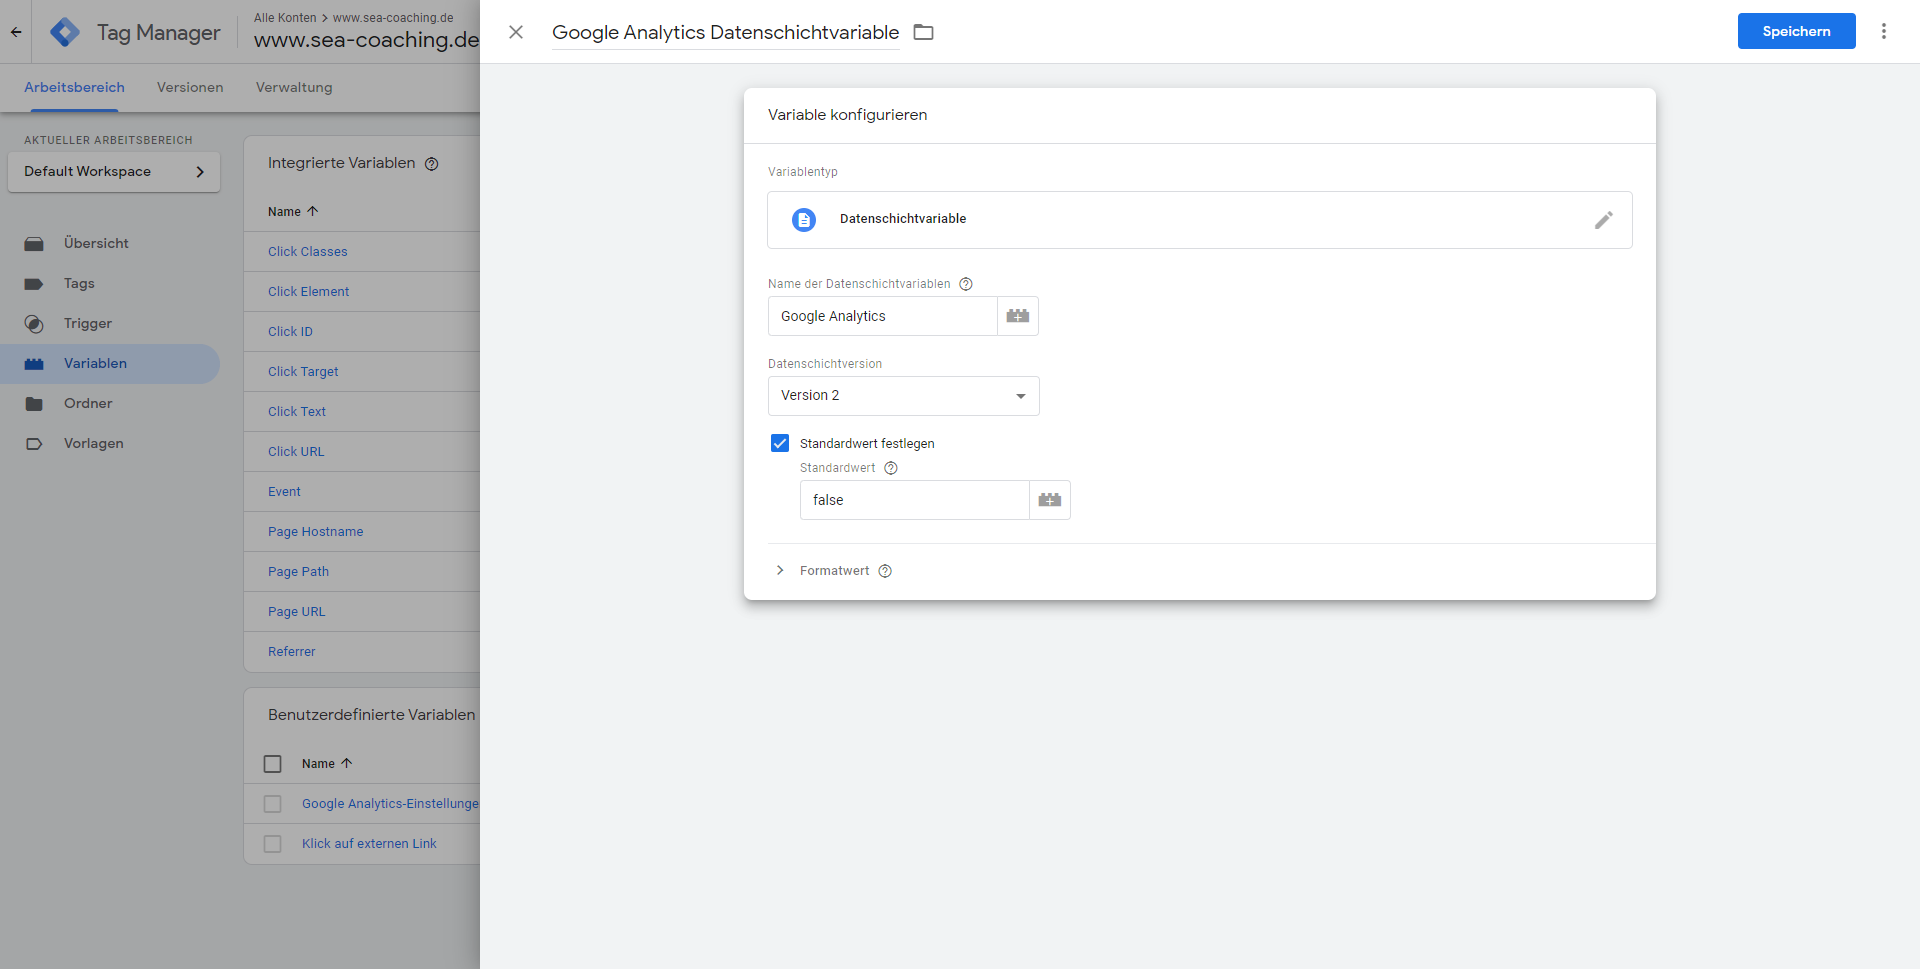Open help icon next to Integrierte Variablen
The height and width of the screenshot is (969, 1920).
[x=432, y=164]
